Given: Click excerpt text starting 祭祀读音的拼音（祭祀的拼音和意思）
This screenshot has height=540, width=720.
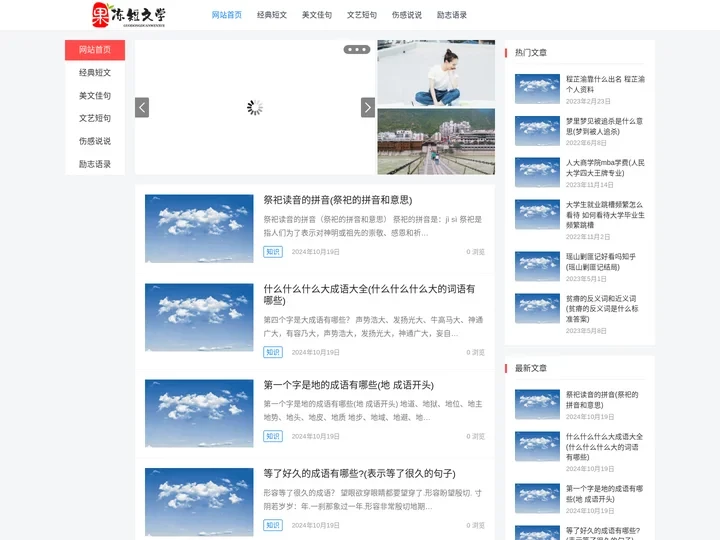Looking at the screenshot, I should (x=372, y=226).
